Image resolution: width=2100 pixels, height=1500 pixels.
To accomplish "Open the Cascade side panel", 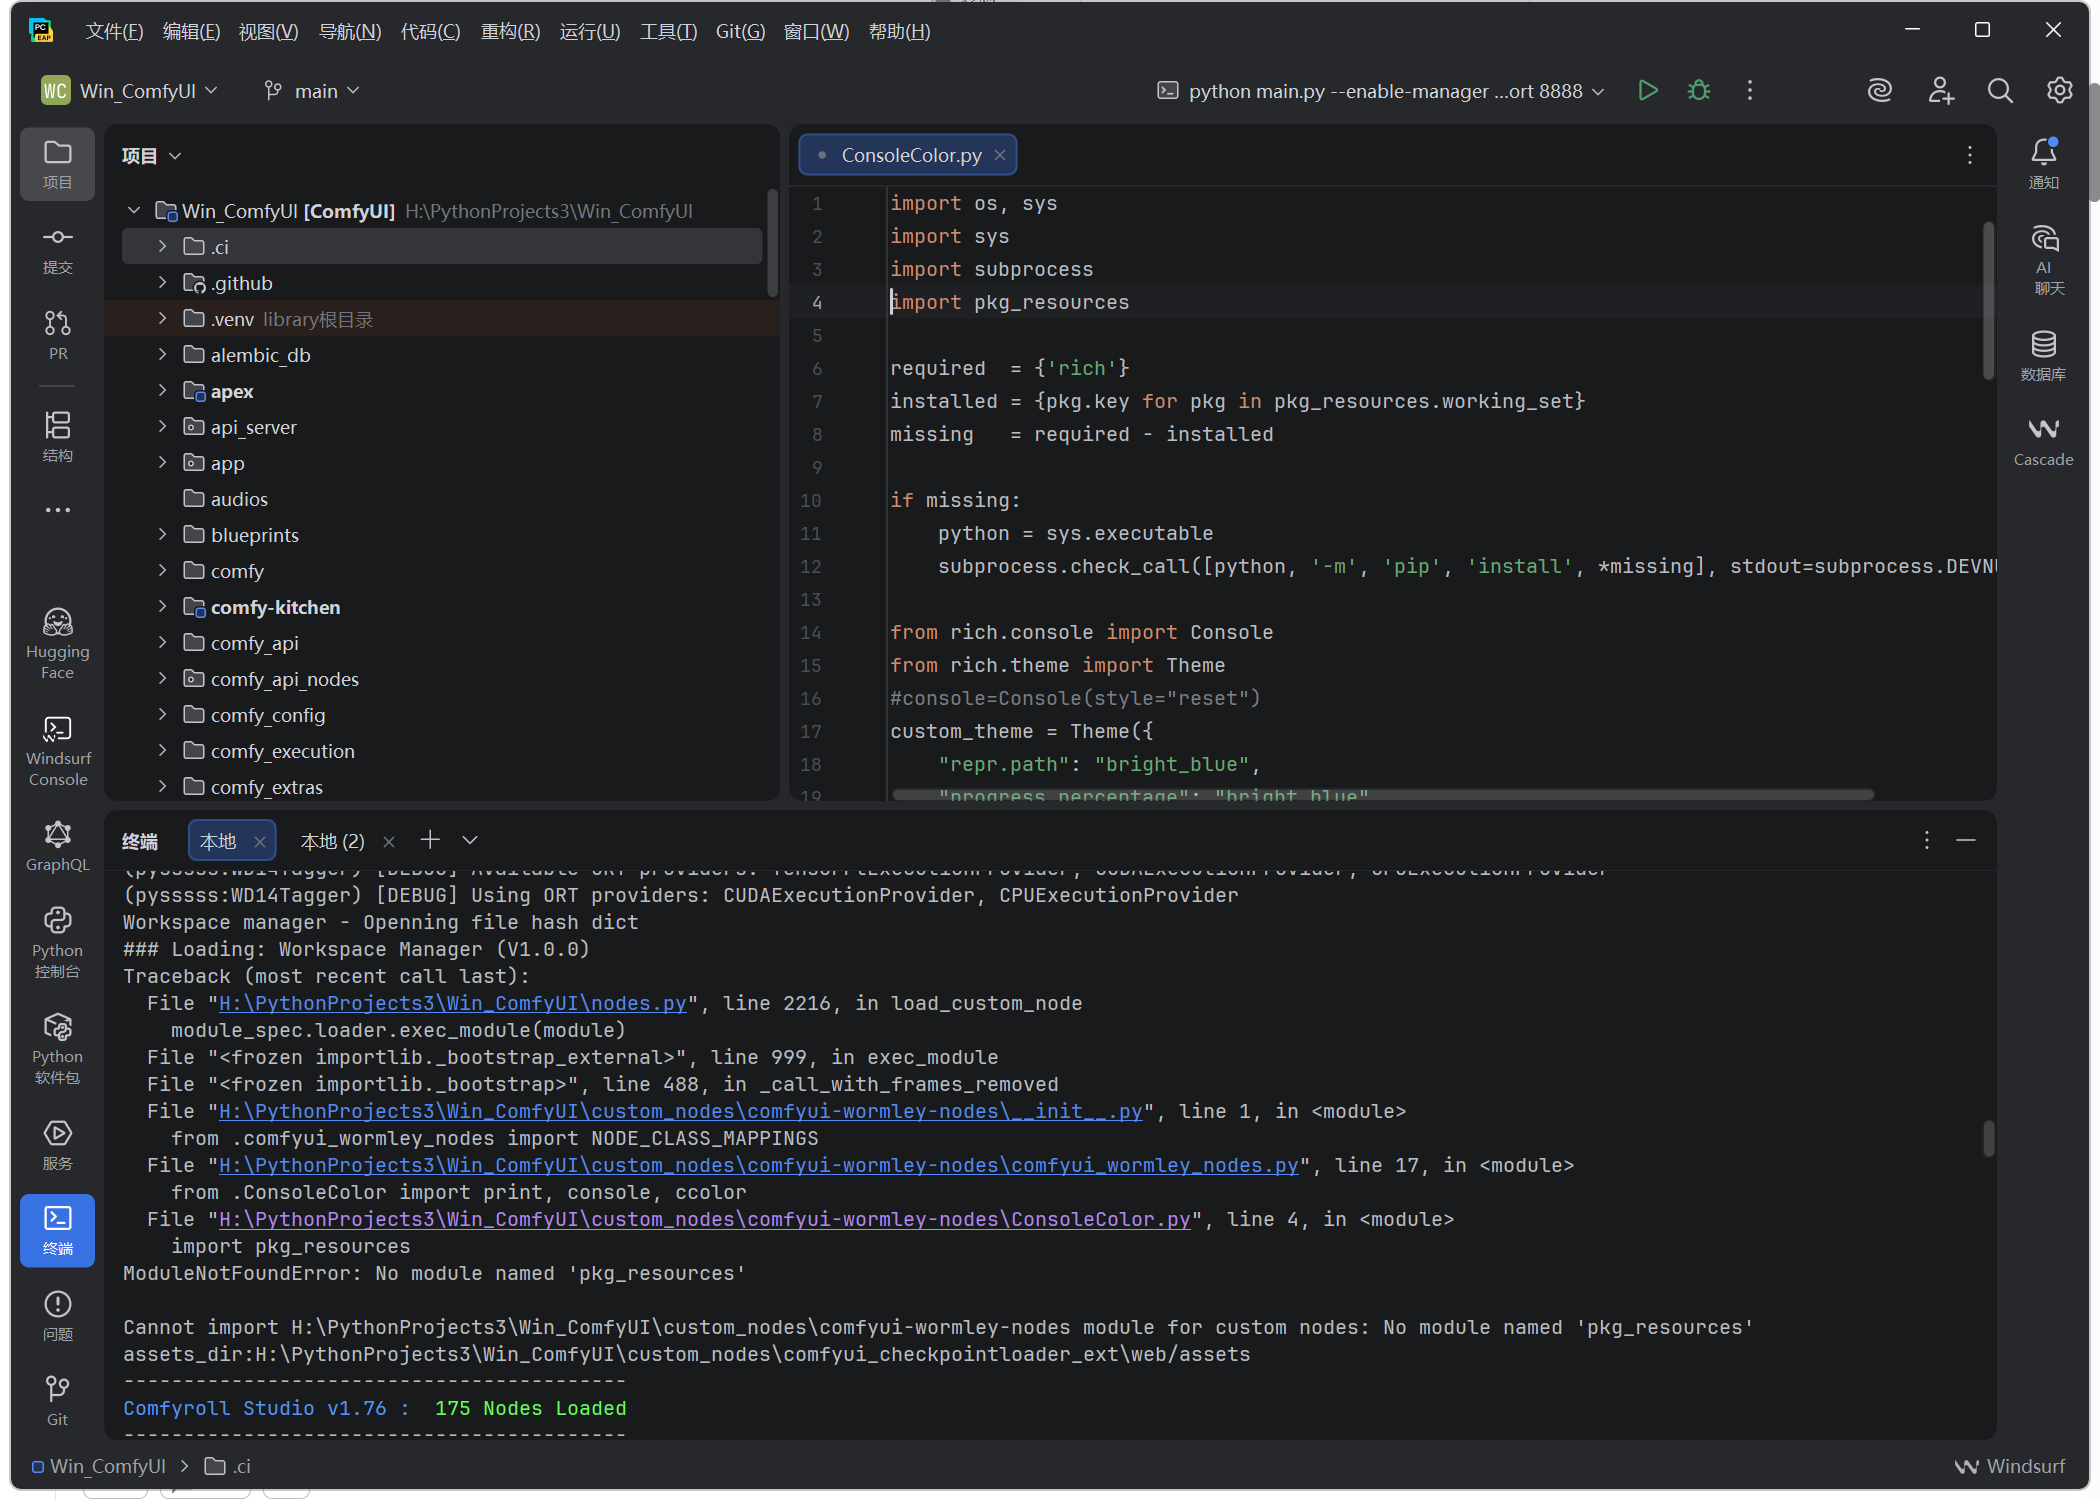I will pos(2043,440).
